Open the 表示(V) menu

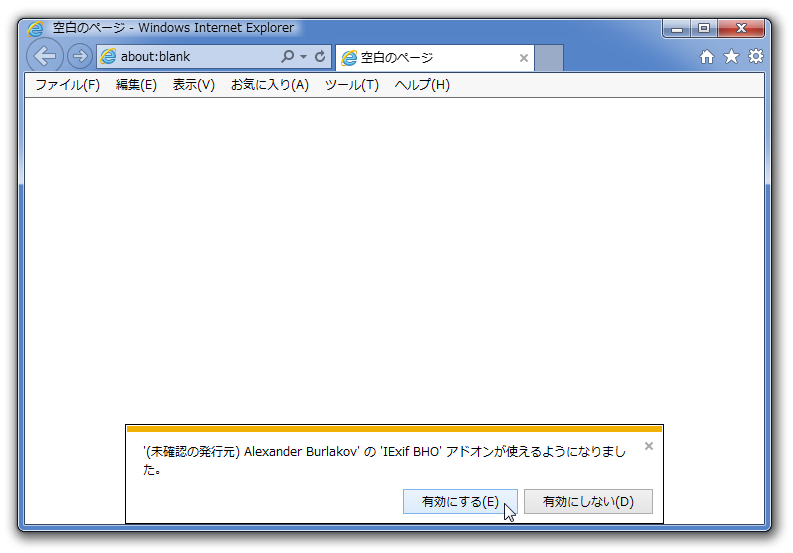point(193,84)
